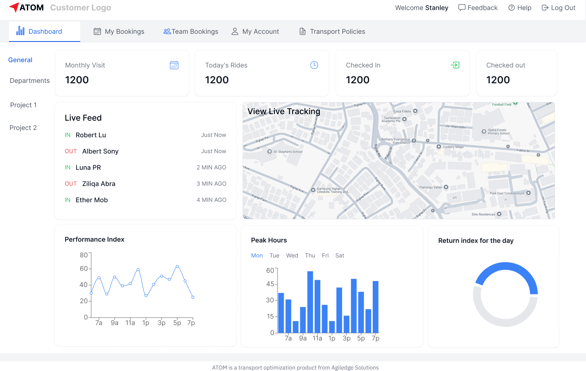
Task: Select Tue in the Peak Hours day selector
Action: pyautogui.click(x=274, y=256)
